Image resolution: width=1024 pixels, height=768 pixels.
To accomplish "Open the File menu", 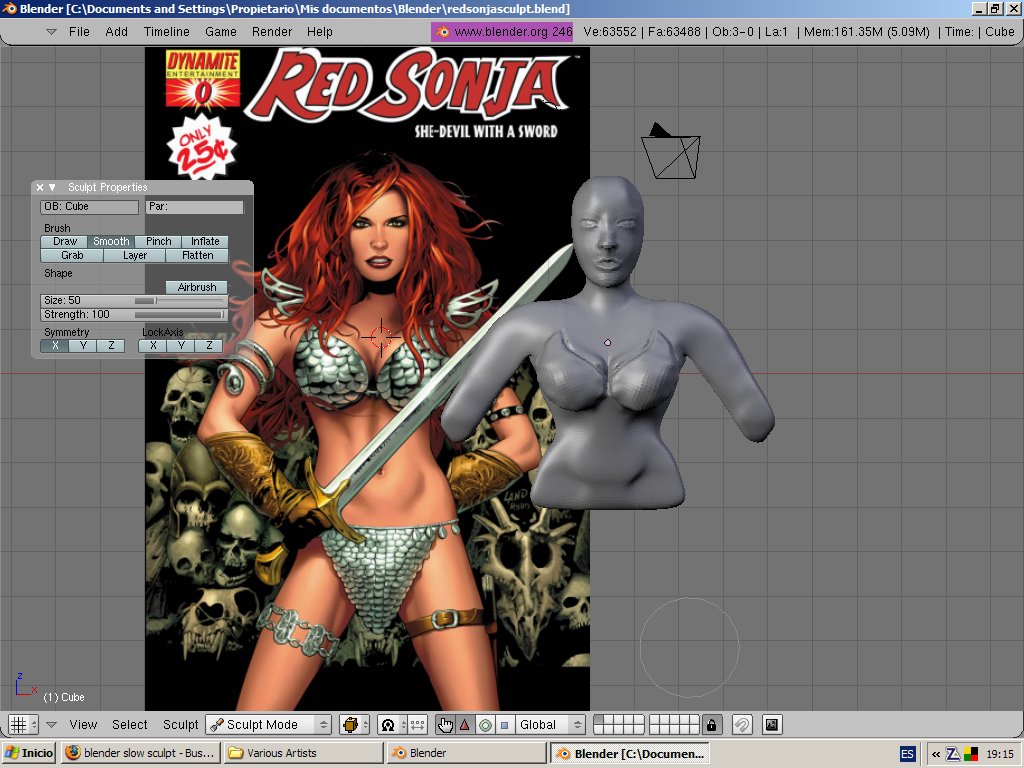I will 79,31.
